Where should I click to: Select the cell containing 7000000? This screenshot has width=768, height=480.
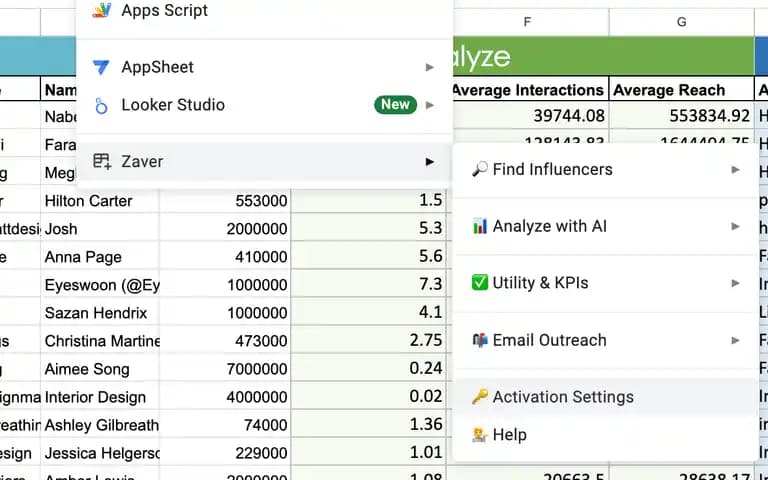tap(225, 369)
